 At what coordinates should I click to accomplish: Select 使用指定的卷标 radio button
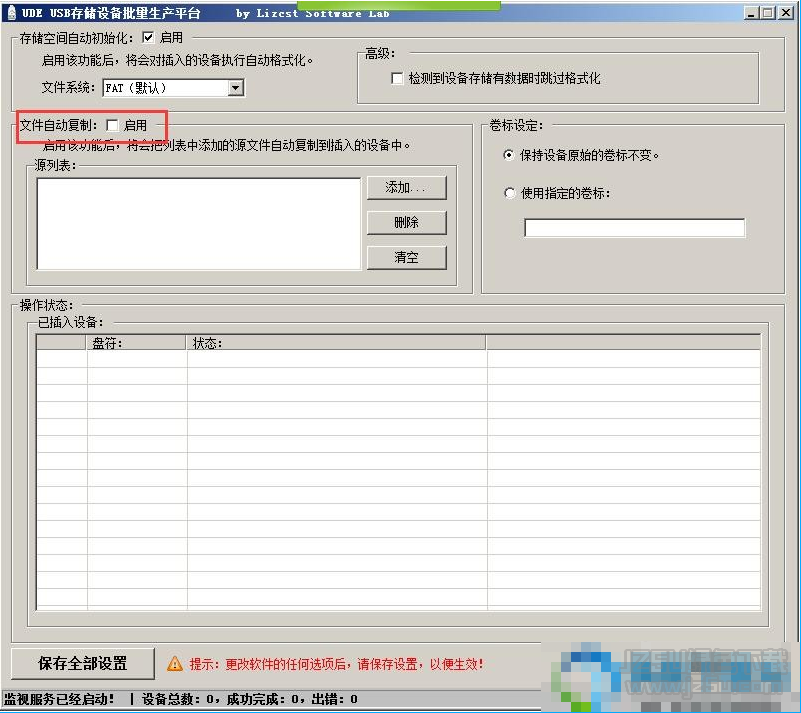(x=509, y=193)
